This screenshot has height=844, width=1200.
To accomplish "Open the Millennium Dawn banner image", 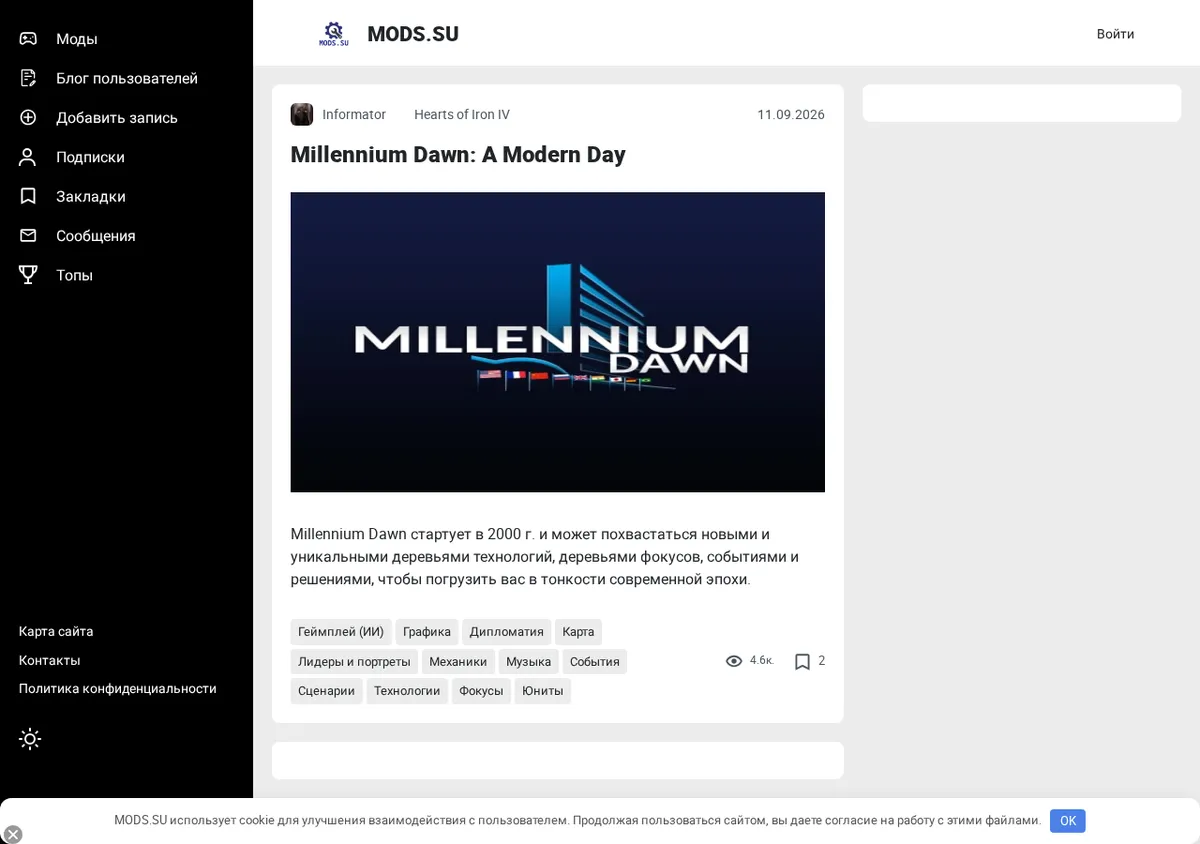I will pos(557,342).
